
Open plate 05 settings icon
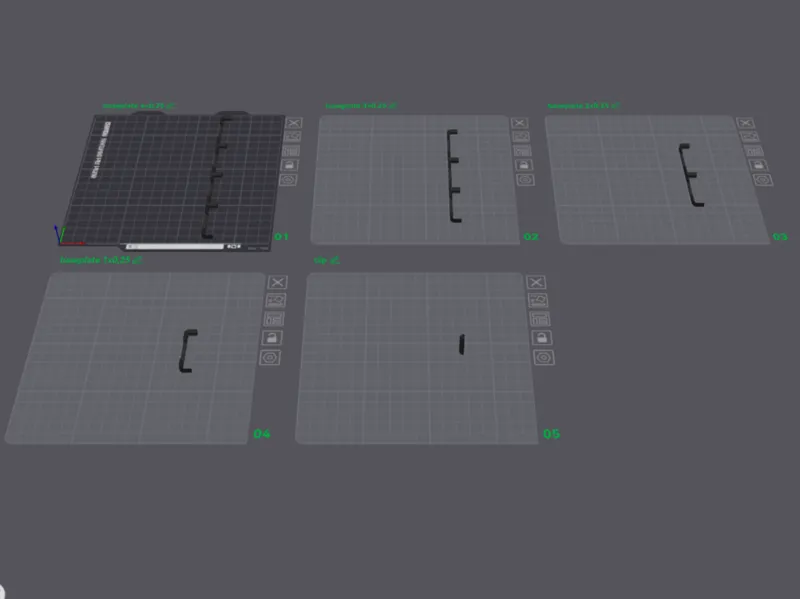544,357
